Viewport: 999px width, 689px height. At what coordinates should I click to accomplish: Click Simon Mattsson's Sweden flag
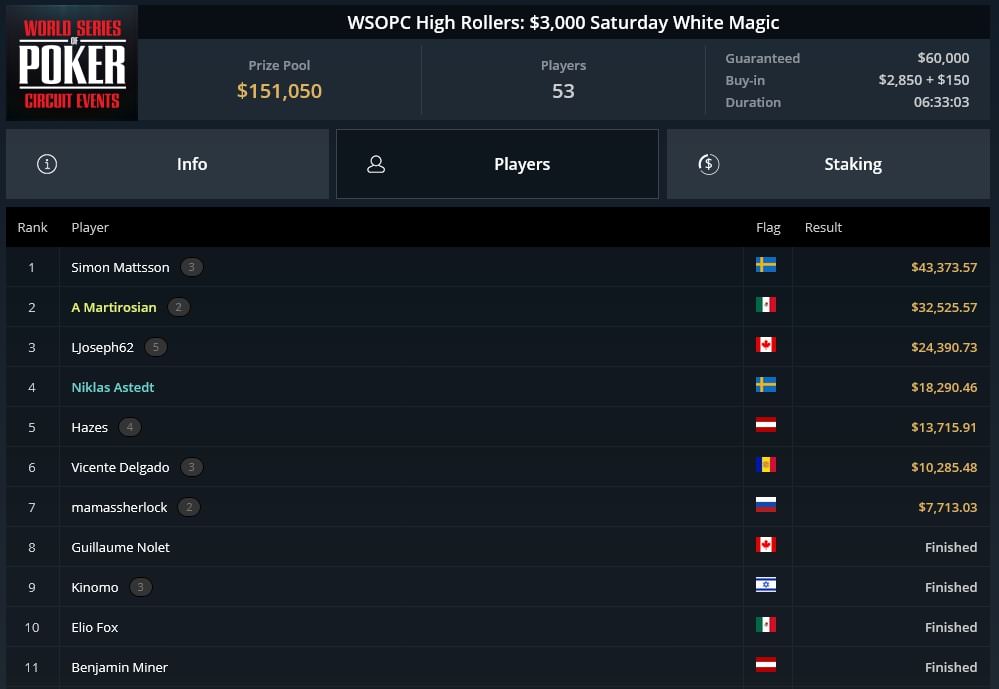pos(766,265)
